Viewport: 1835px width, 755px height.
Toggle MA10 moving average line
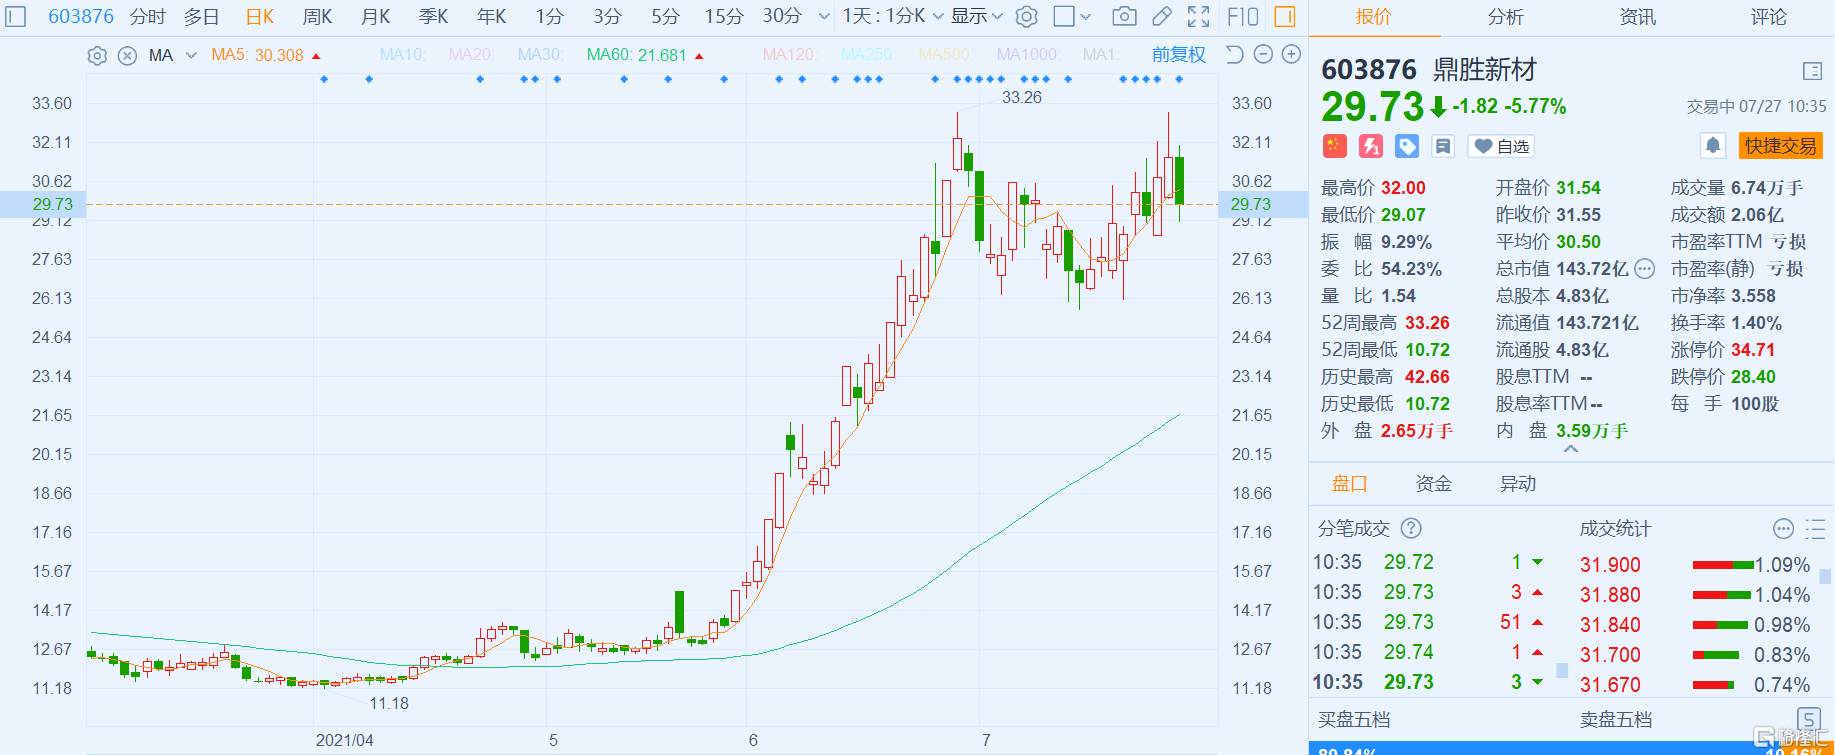coord(402,55)
